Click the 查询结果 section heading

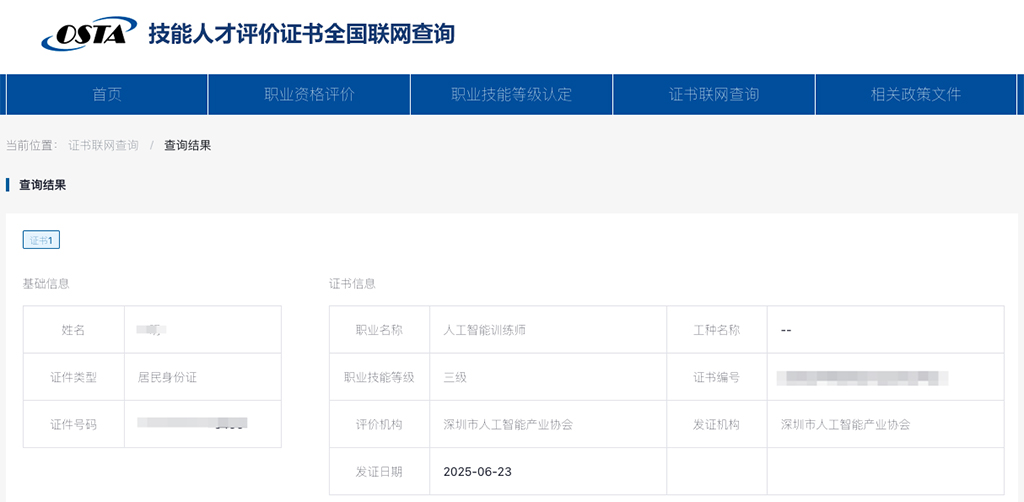[x=42, y=185]
